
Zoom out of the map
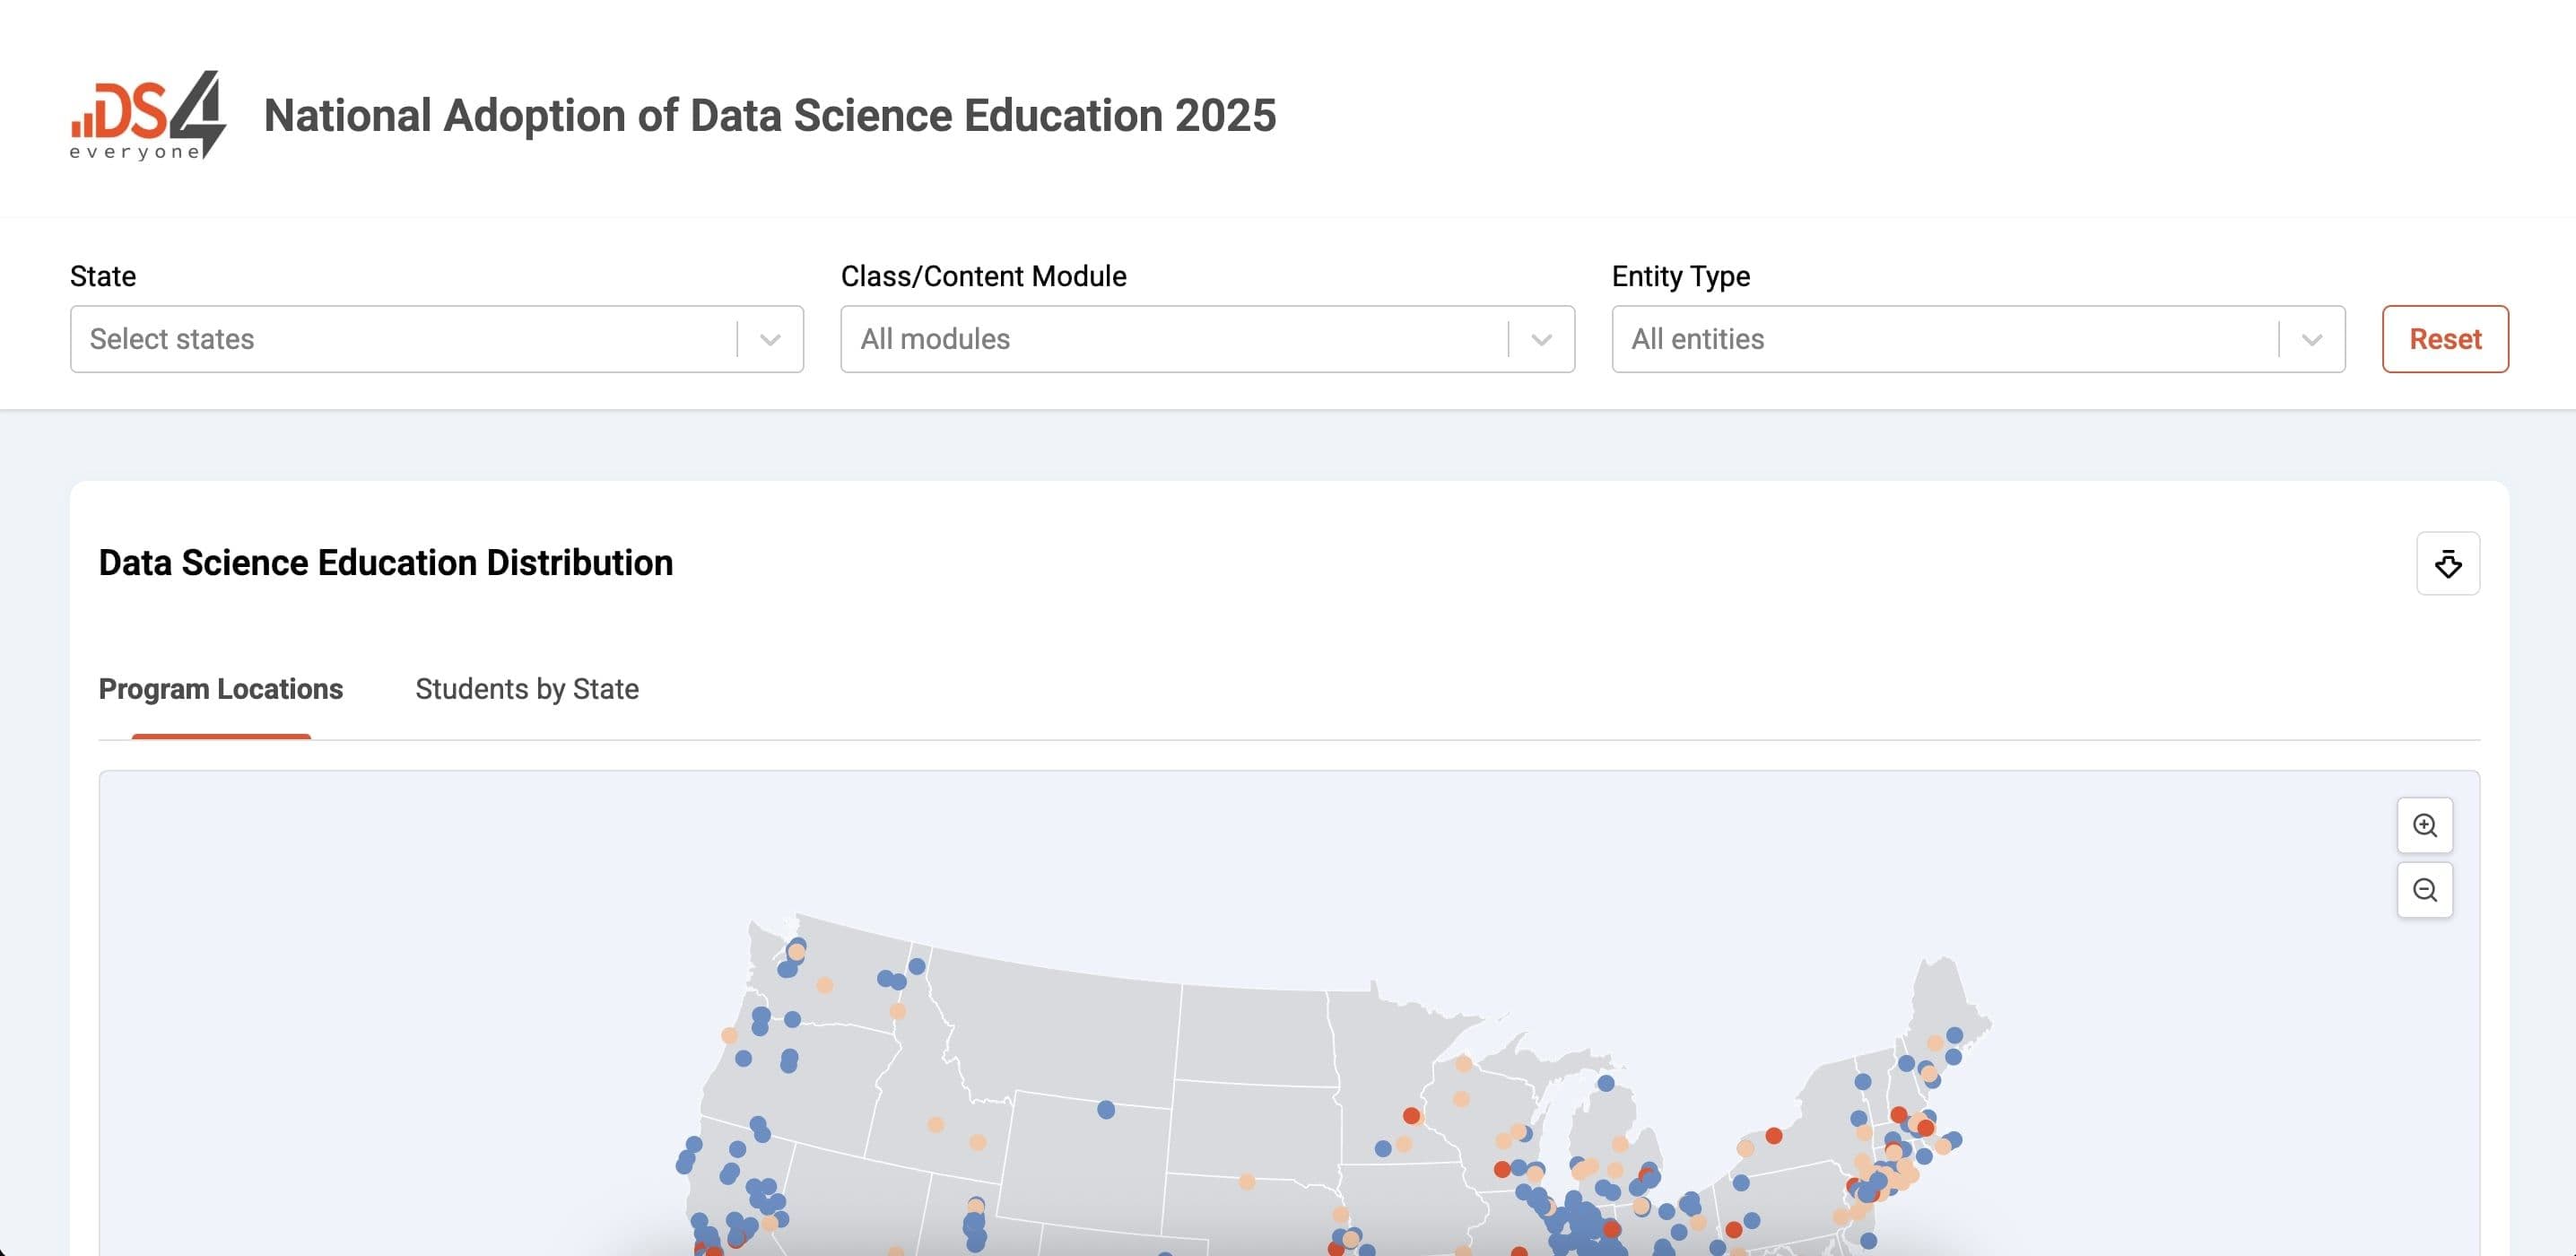click(2424, 890)
